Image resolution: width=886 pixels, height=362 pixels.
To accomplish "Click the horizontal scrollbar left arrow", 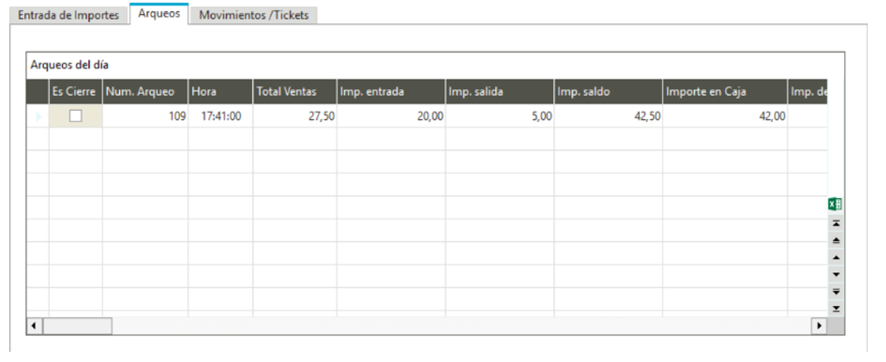I will click(35, 326).
